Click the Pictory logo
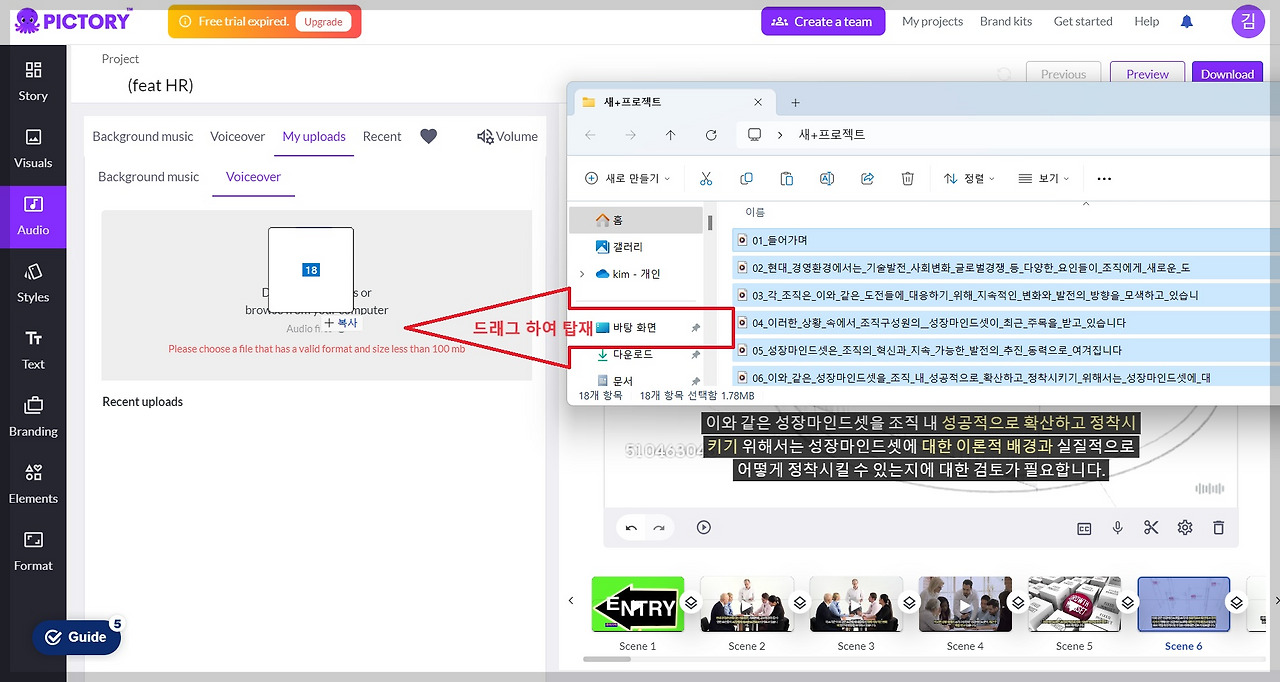1280x682 pixels. [x=72, y=21]
